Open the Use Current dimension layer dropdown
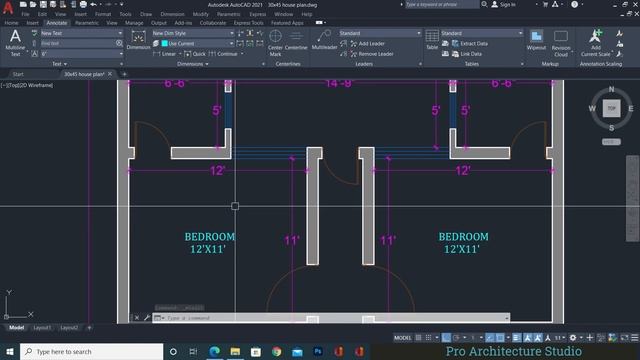Viewport: 640px width, 360px height. point(198,43)
